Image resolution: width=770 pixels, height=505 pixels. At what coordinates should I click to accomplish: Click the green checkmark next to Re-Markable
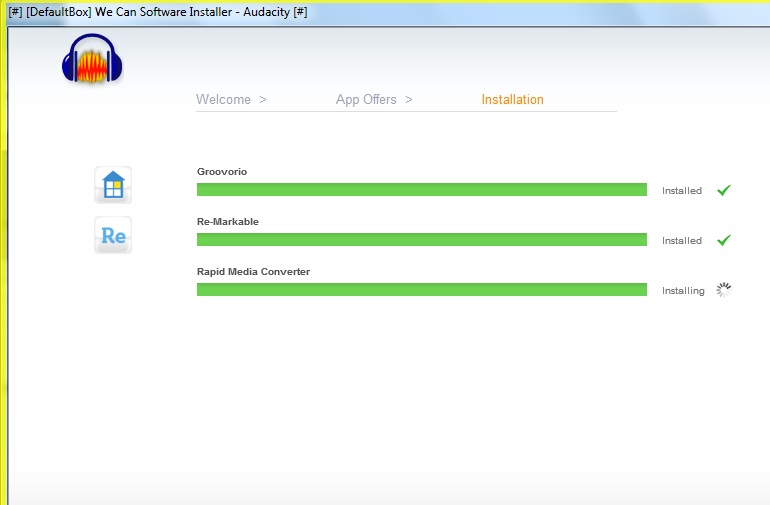(724, 240)
